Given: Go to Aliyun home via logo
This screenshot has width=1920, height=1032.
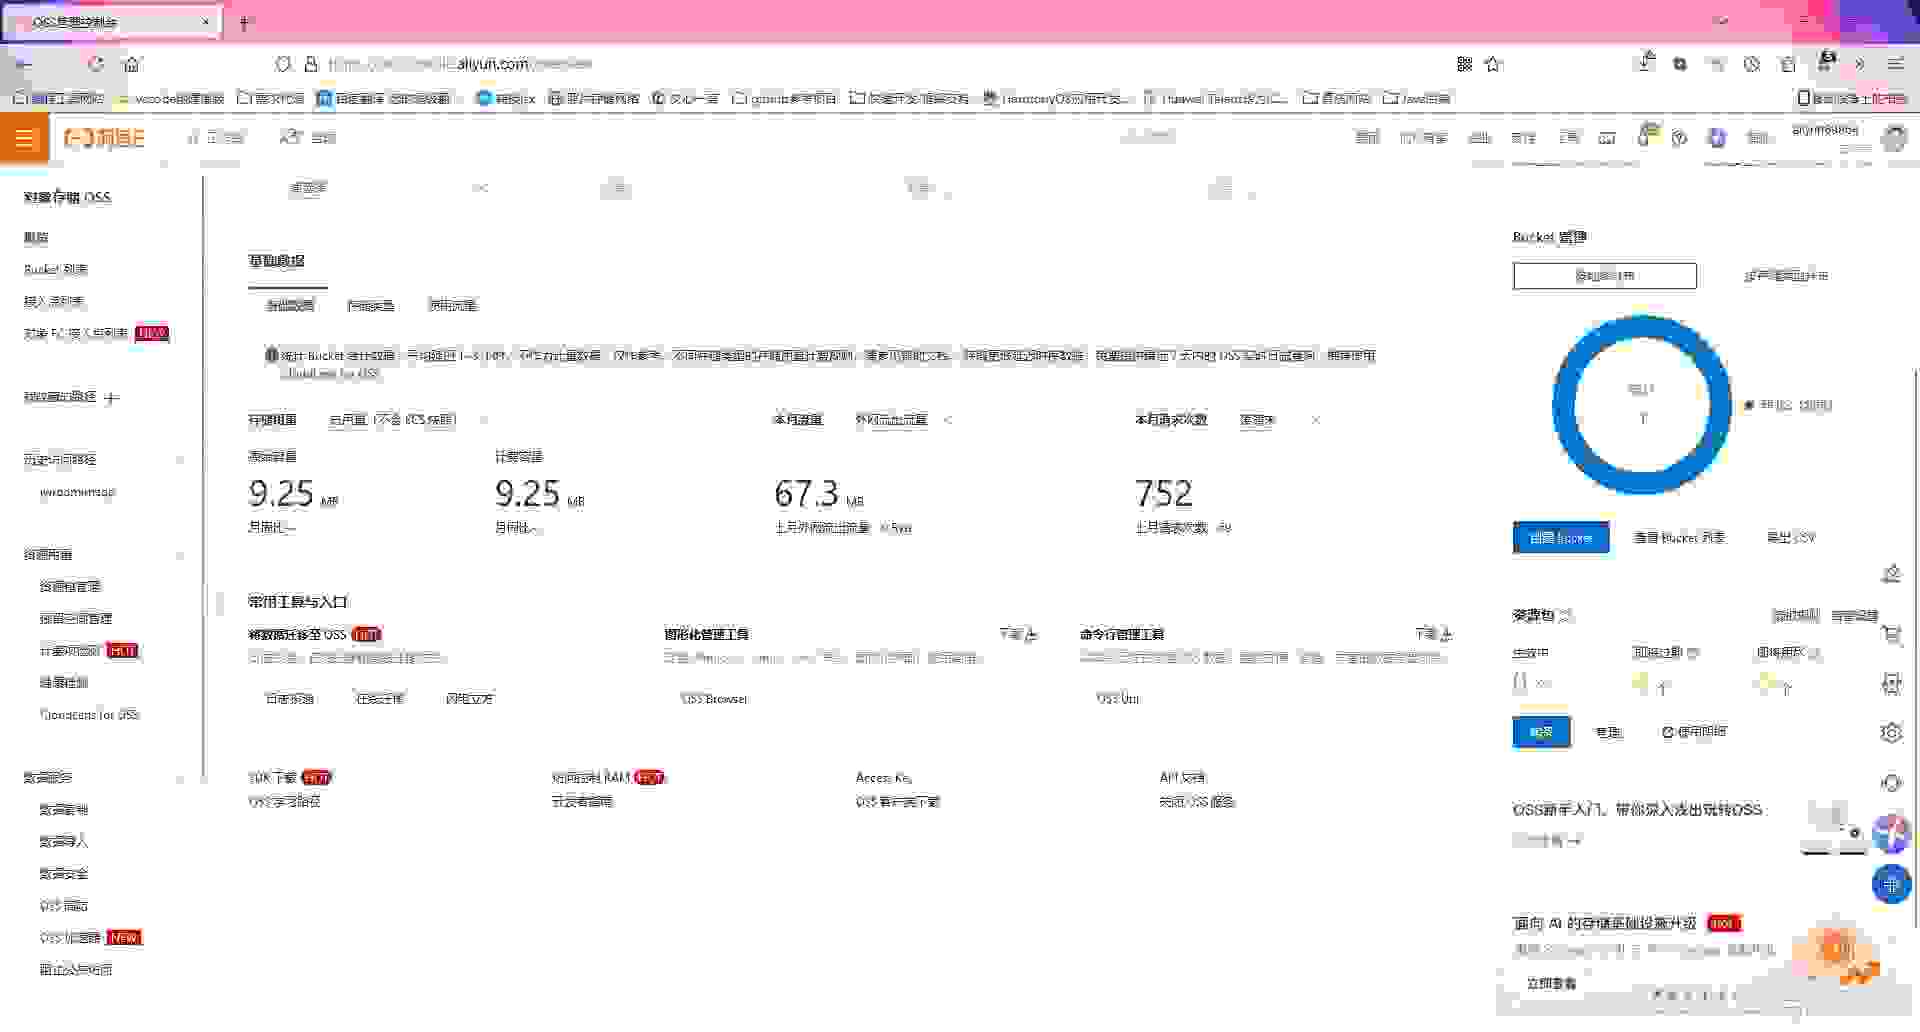Looking at the screenshot, I should (104, 138).
